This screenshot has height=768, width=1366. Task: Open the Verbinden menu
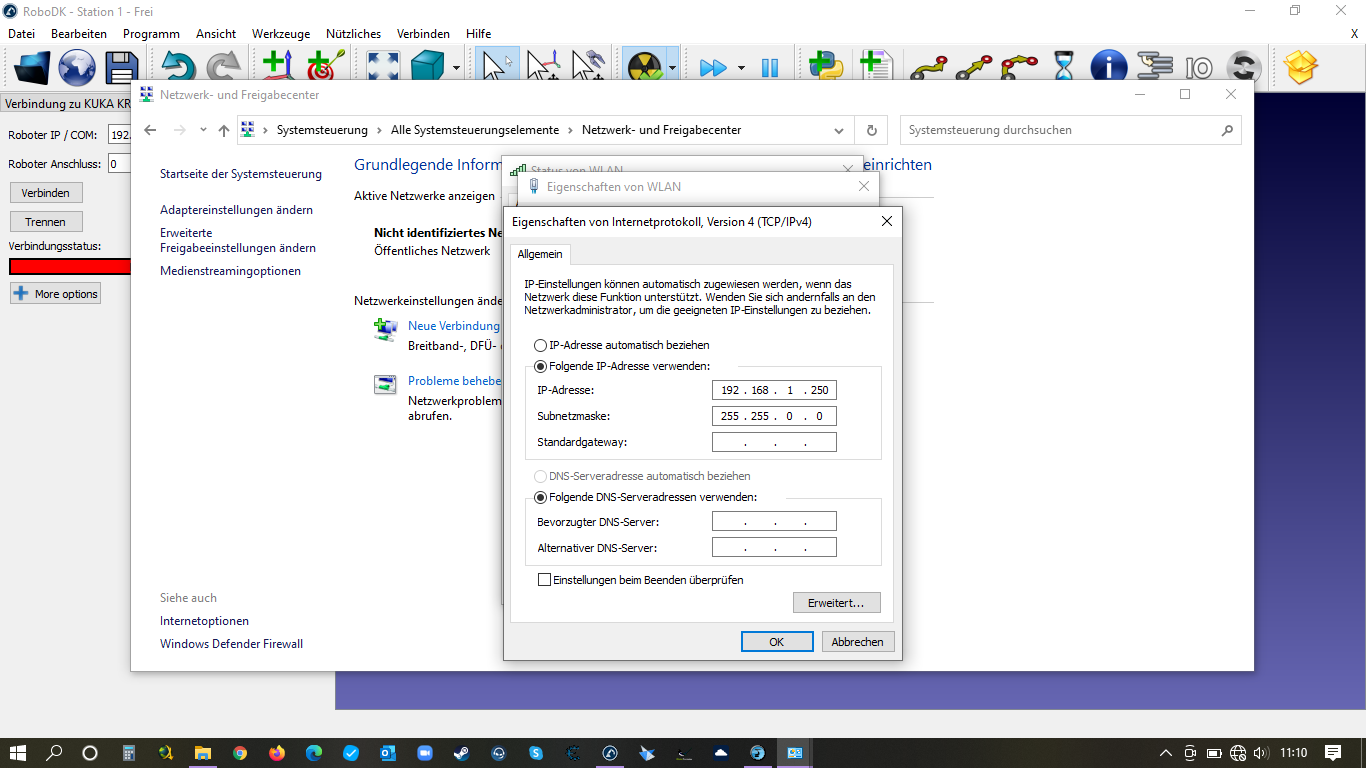coord(423,34)
